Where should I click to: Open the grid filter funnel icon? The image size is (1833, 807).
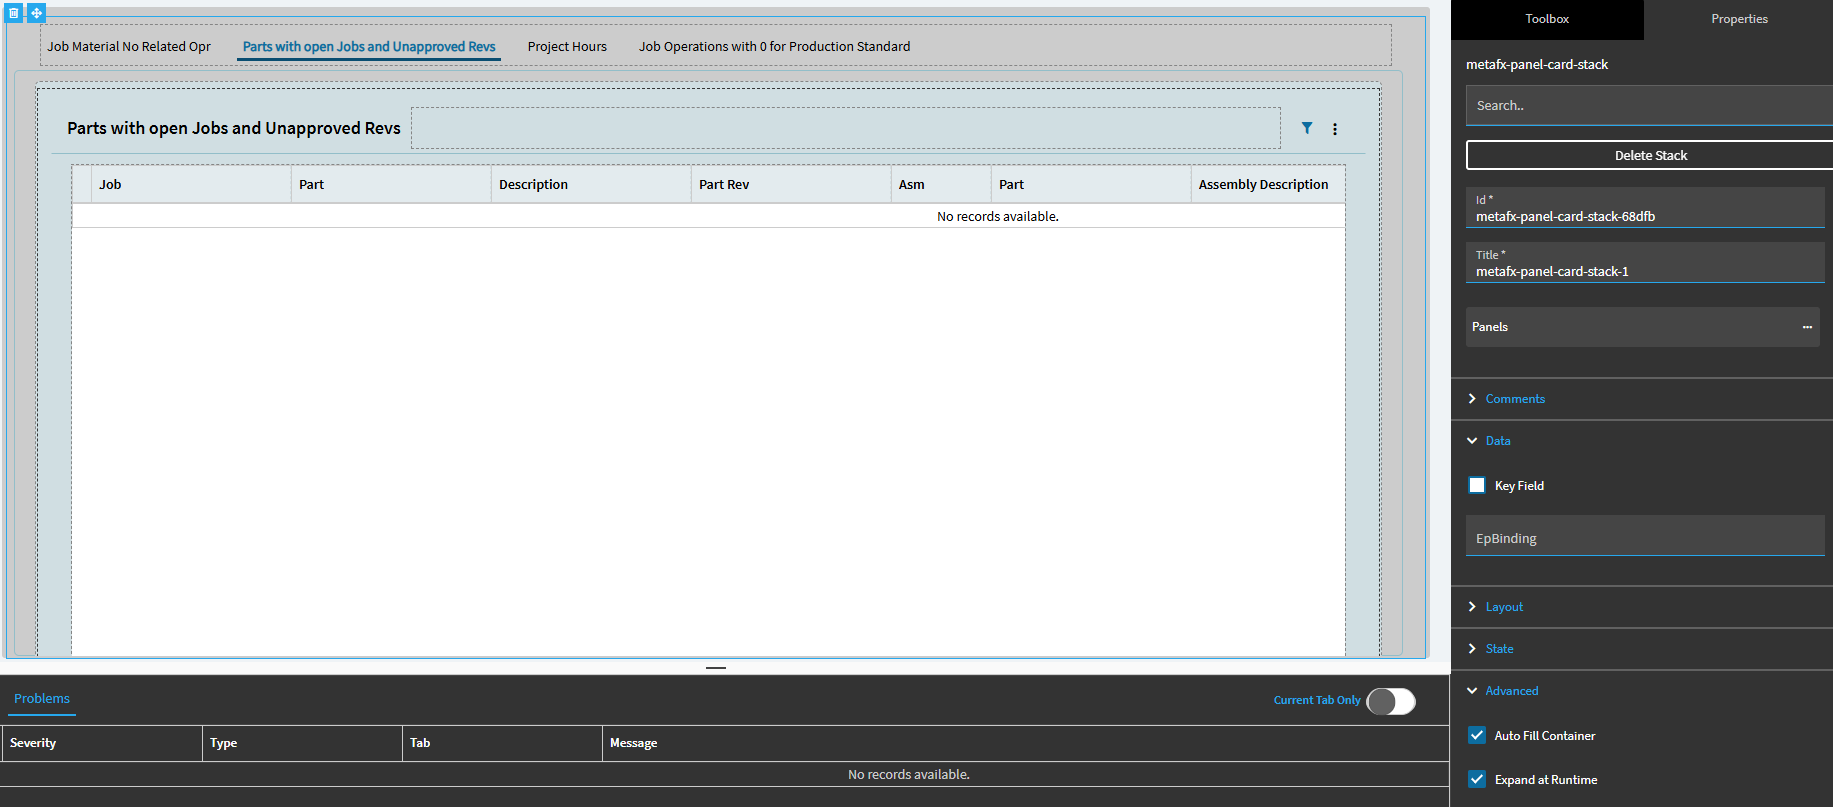point(1307,128)
